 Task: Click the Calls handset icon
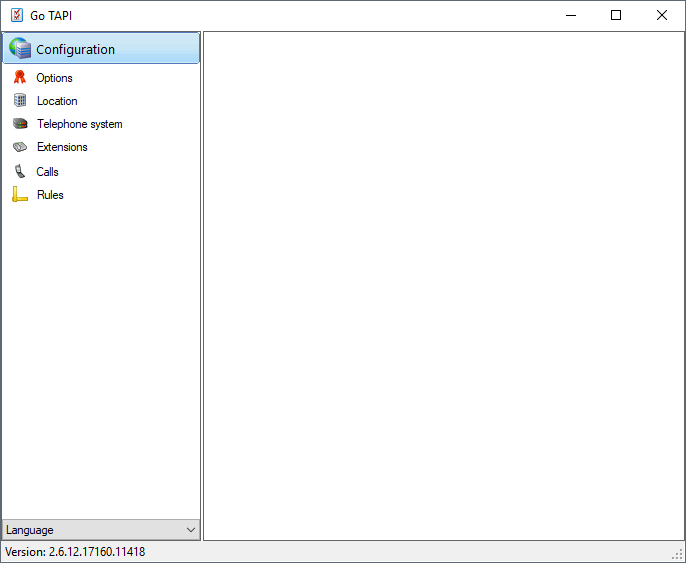click(x=20, y=171)
